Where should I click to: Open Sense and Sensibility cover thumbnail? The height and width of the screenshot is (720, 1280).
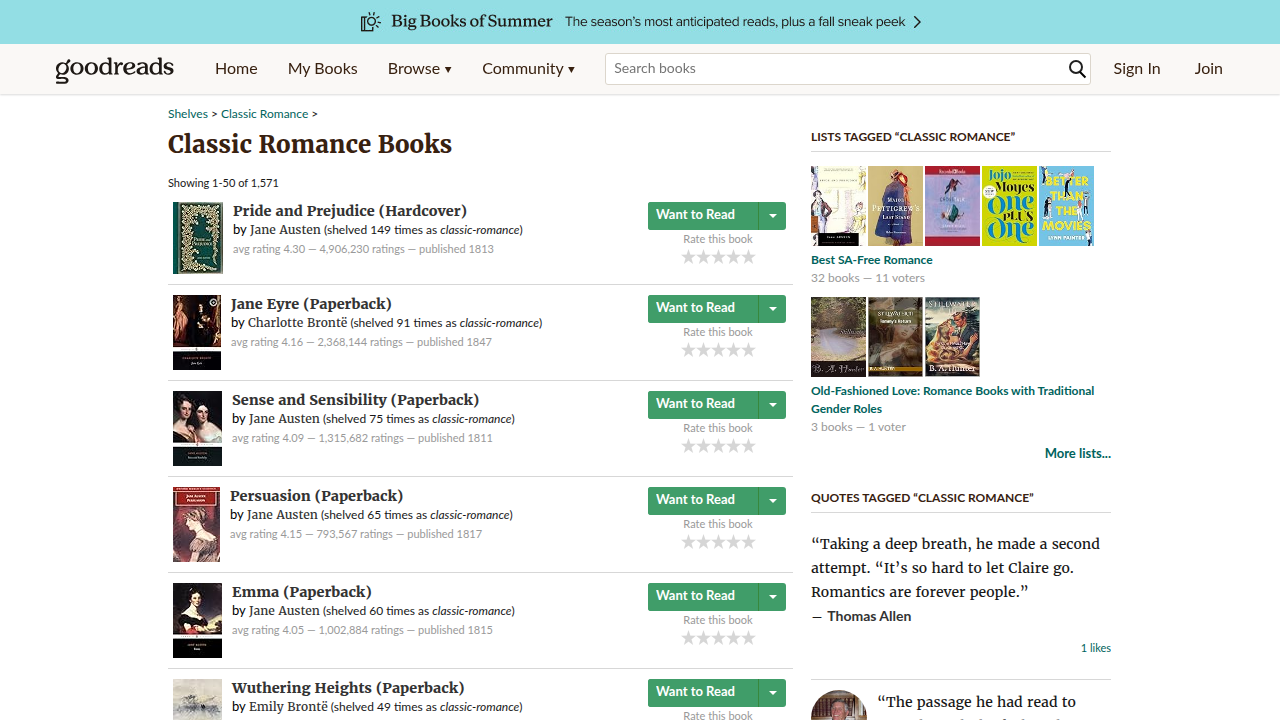click(x=197, y=428)
